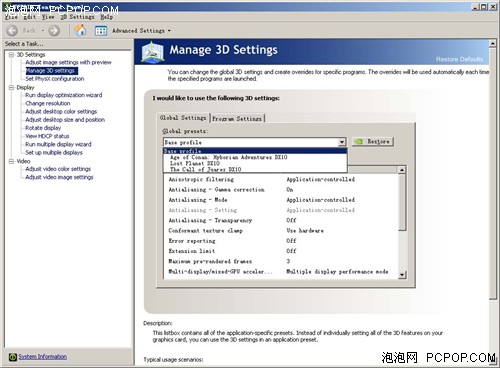Open the System Information link
500x368 pixels.
(42, 357)
